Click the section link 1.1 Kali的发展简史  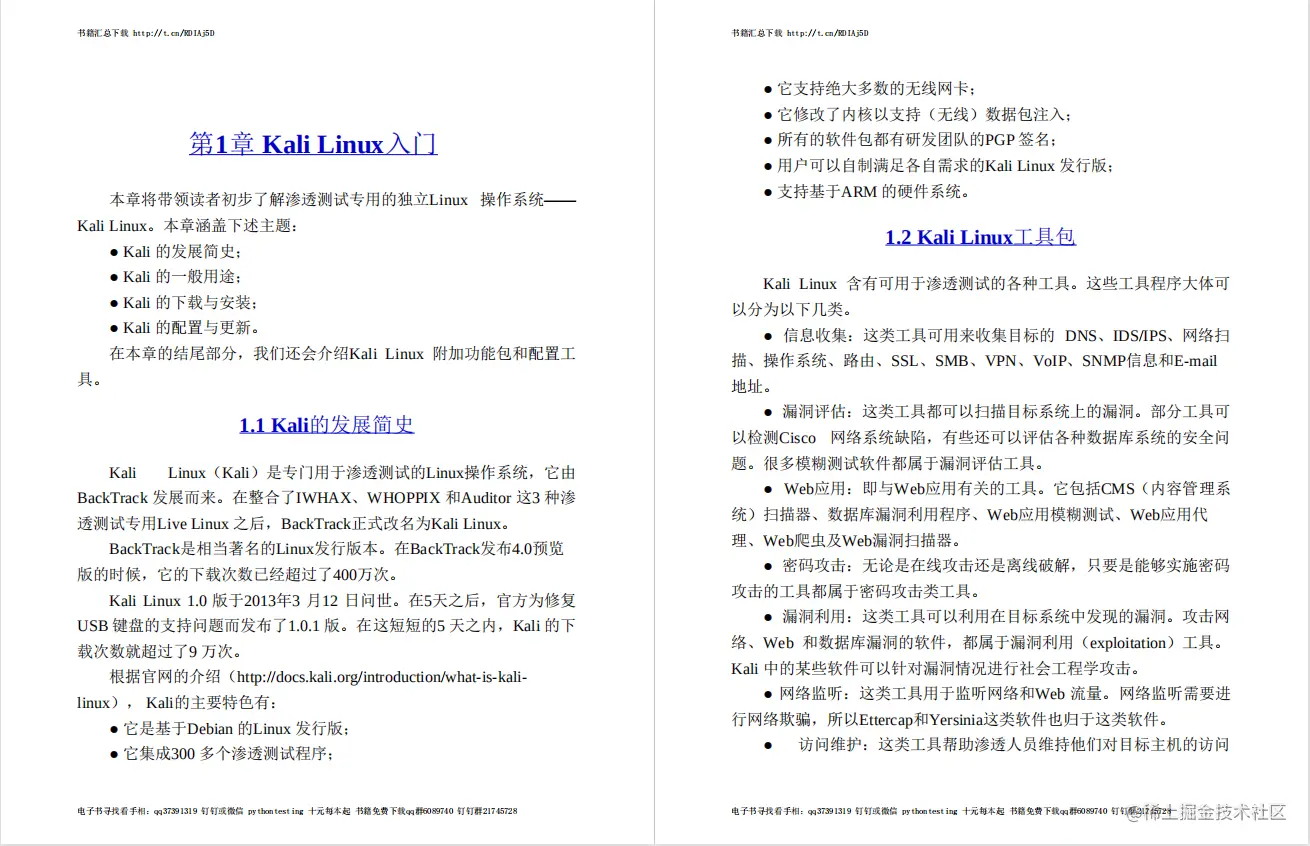[x=326, y=424]
